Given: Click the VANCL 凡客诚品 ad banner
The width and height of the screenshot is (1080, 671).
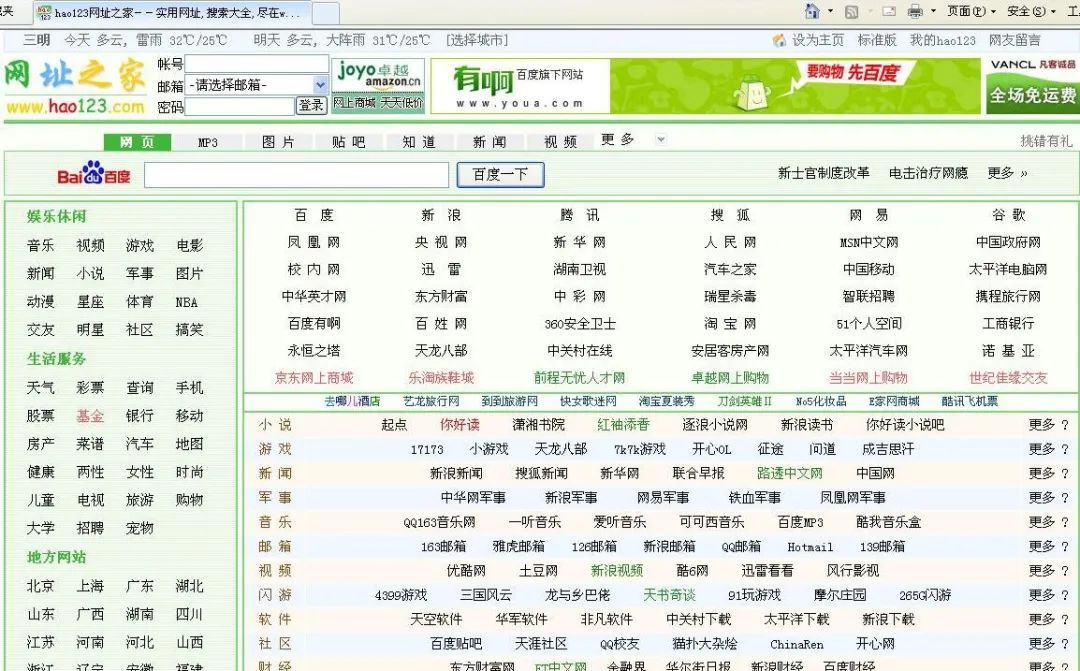Looking at the screenshot, I should [x=1030, y=85].
